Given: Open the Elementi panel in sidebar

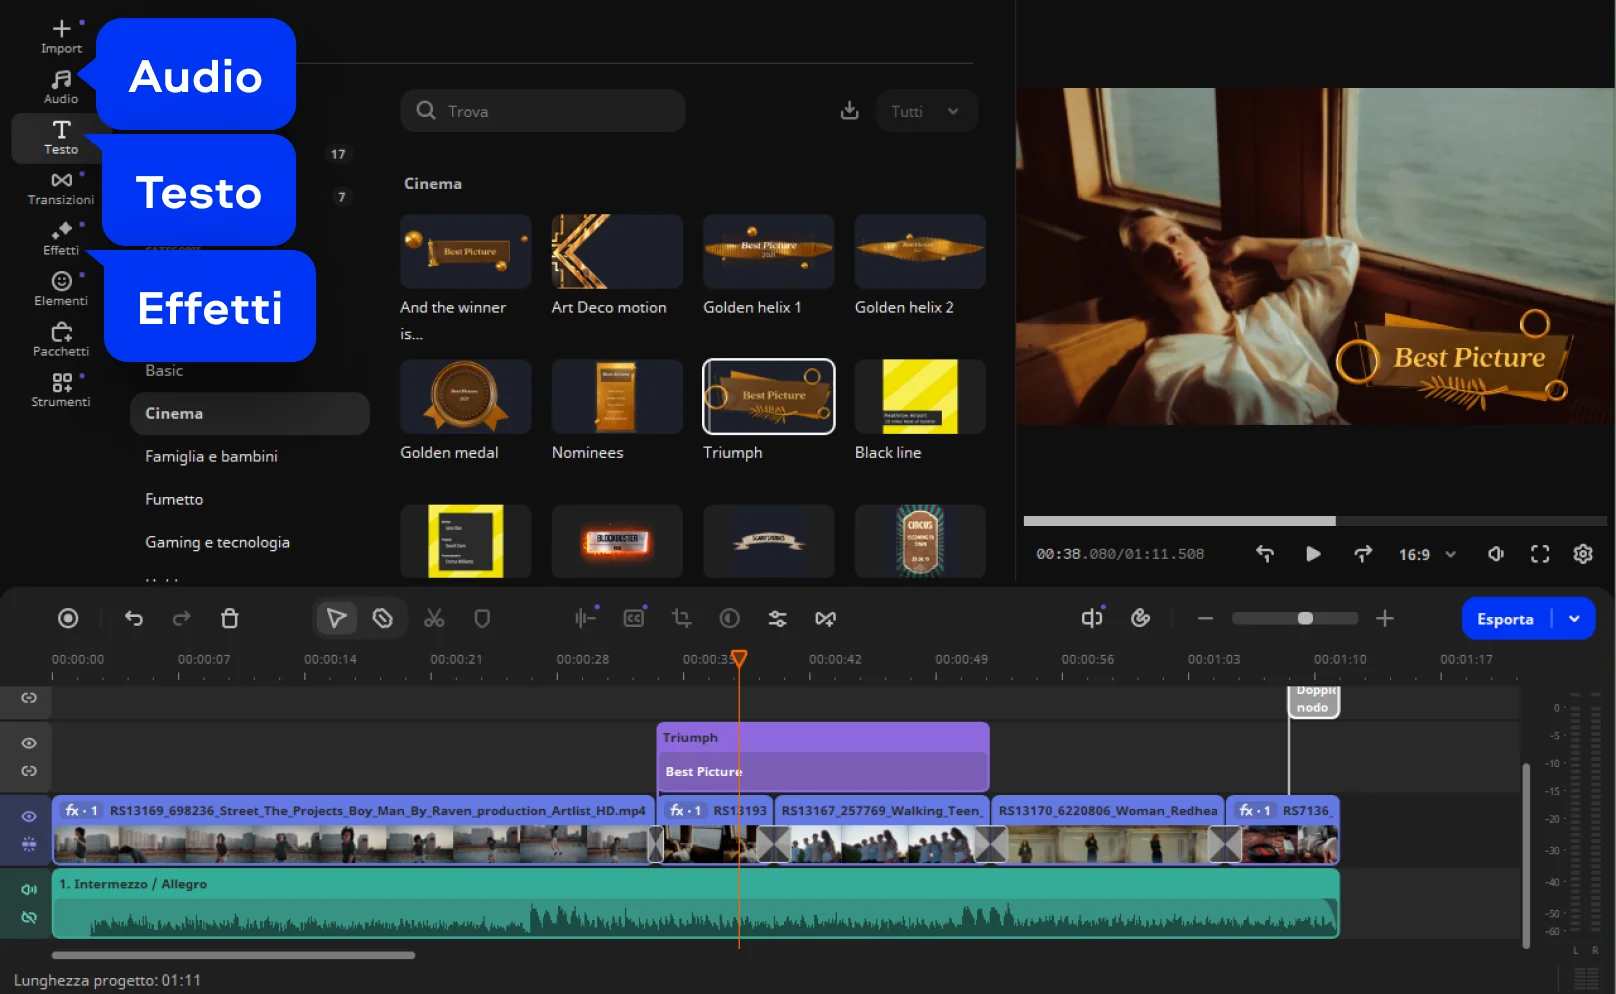Looking at the screenshot, I should [61, 288].
